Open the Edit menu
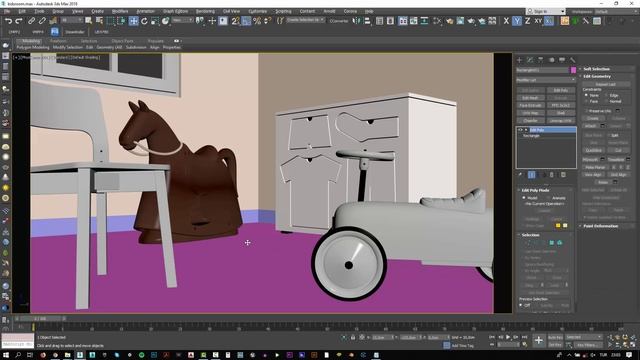640x360 pixels. (22, 11)
